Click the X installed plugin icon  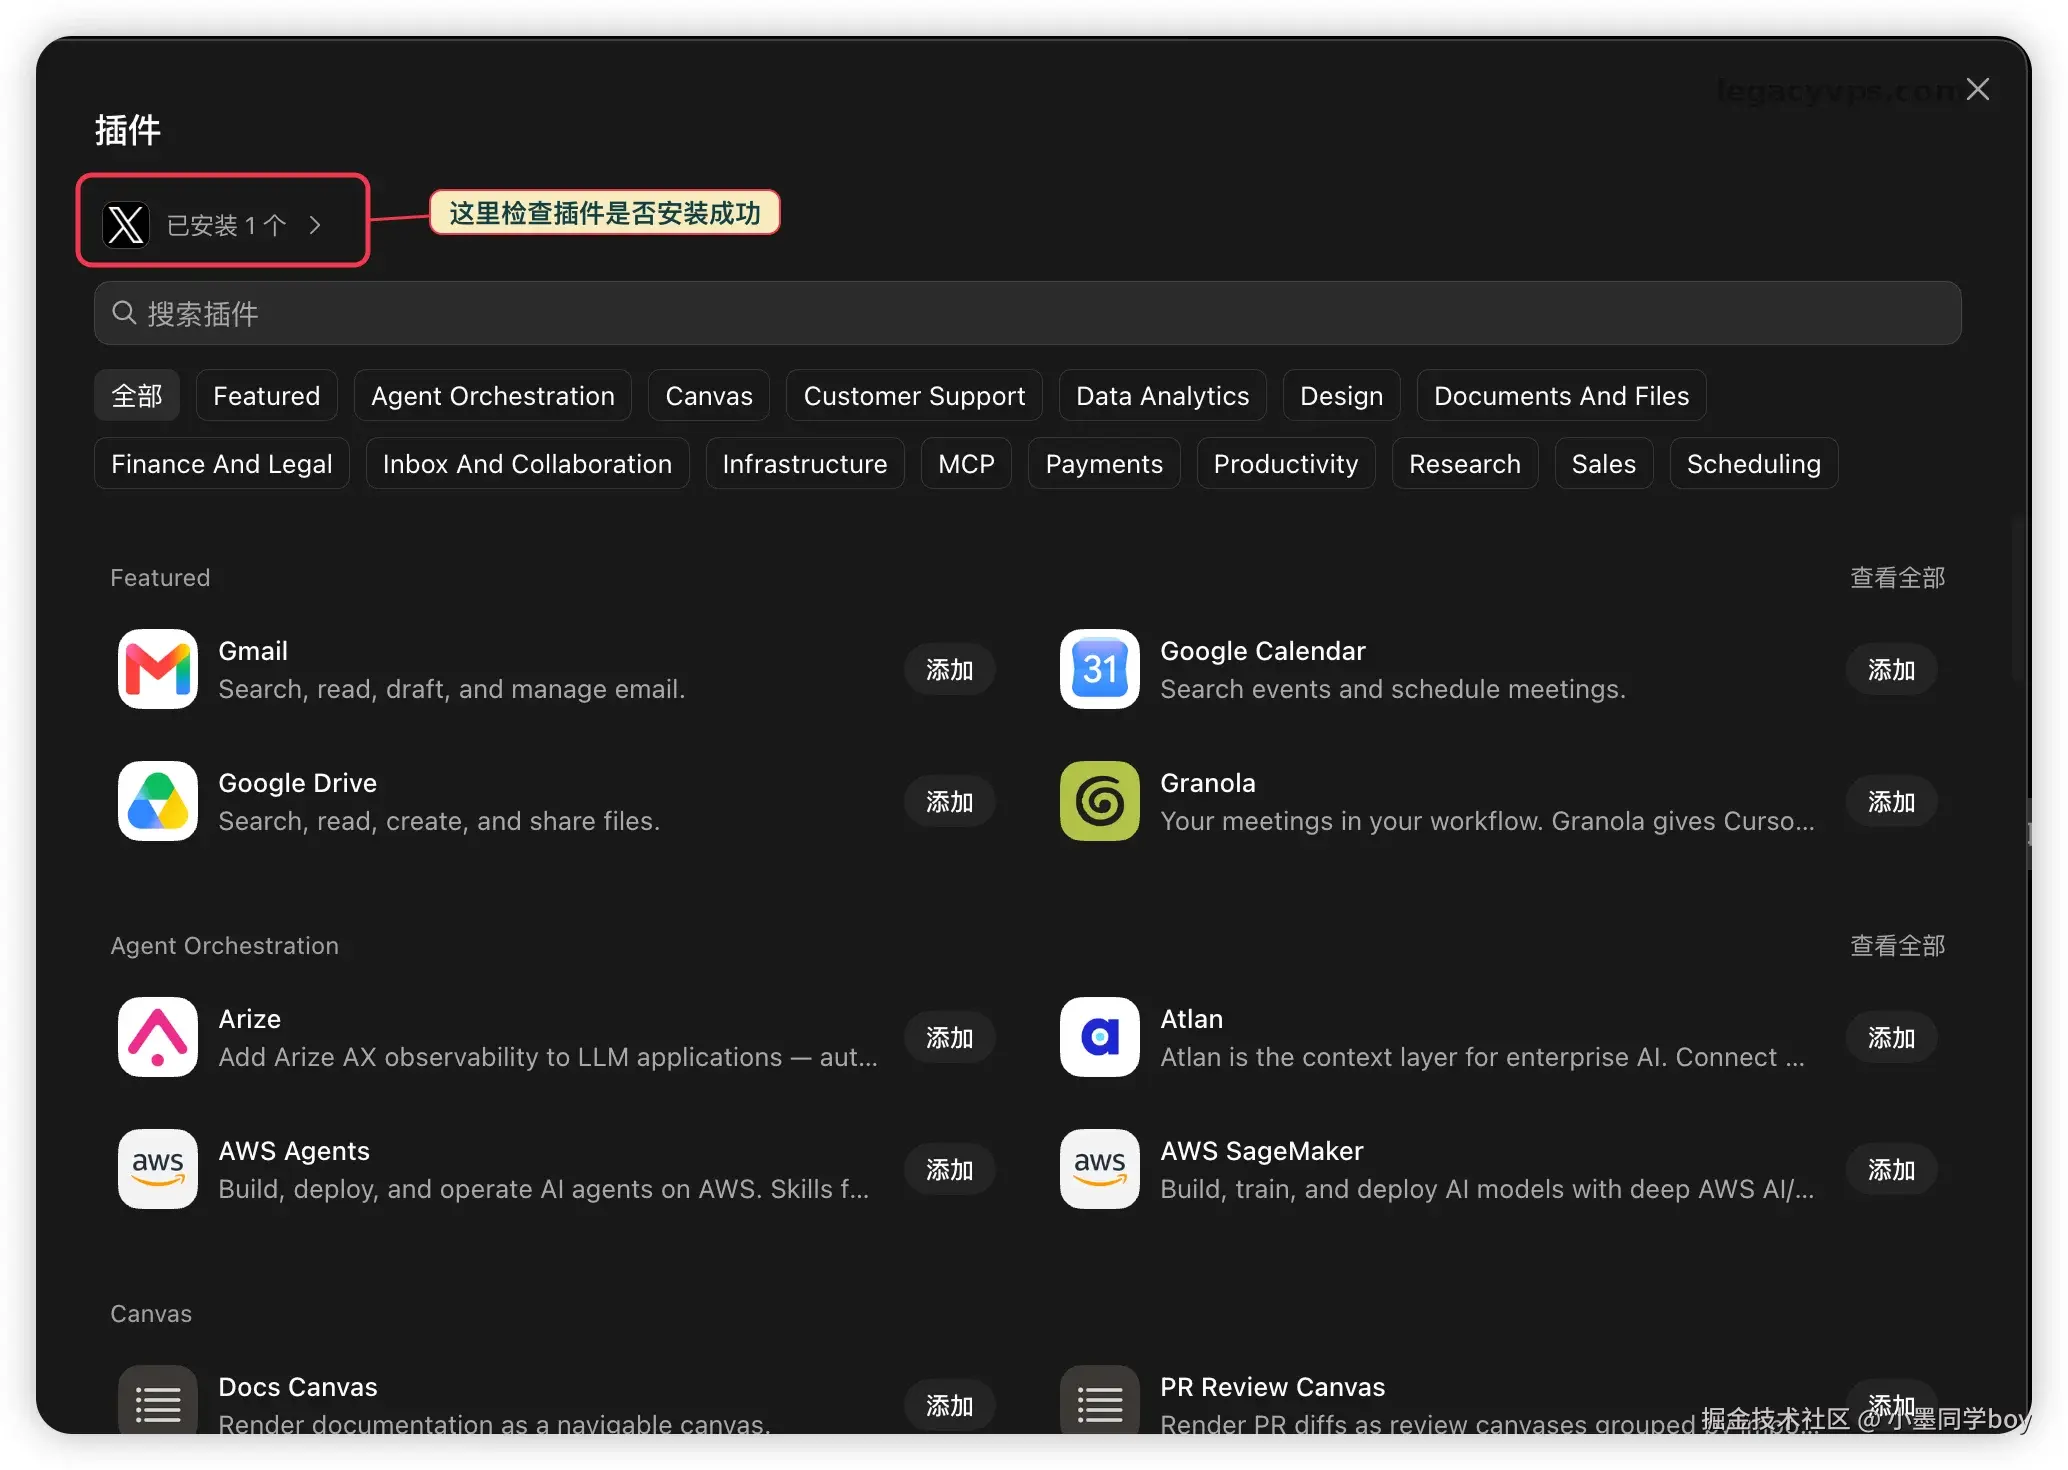[x=126, y=225]
